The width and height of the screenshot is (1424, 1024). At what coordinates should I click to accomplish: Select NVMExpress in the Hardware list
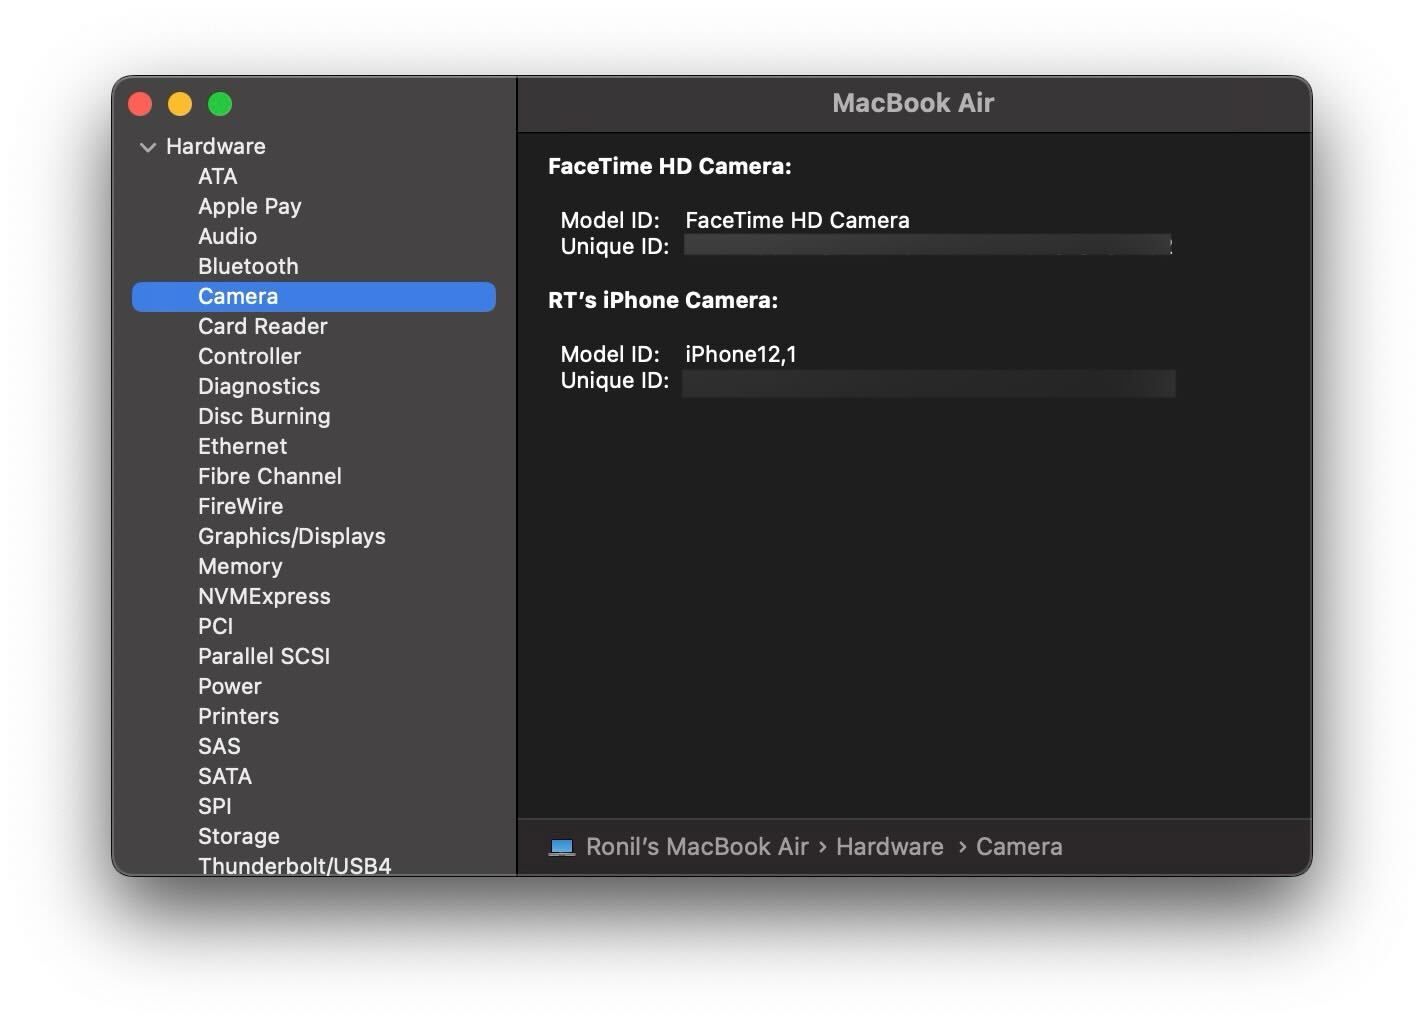[x=264, y=596]
